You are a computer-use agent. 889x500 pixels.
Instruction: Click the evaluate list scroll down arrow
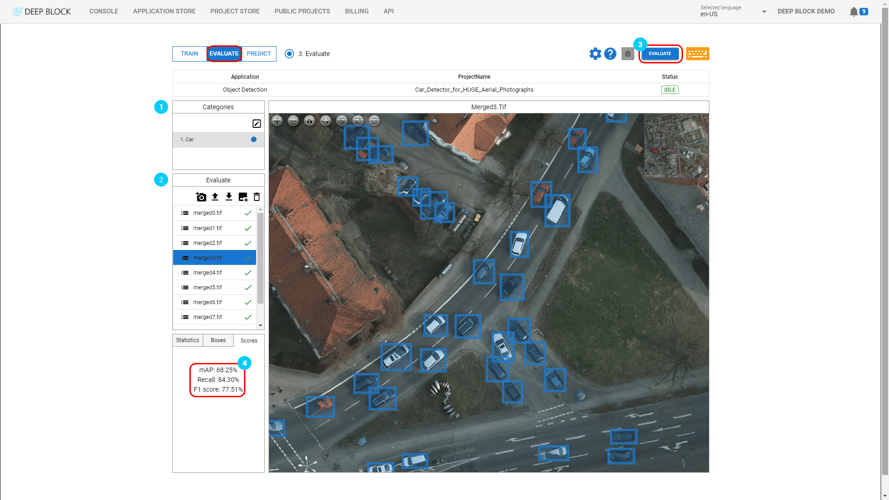tap(260, 325)
